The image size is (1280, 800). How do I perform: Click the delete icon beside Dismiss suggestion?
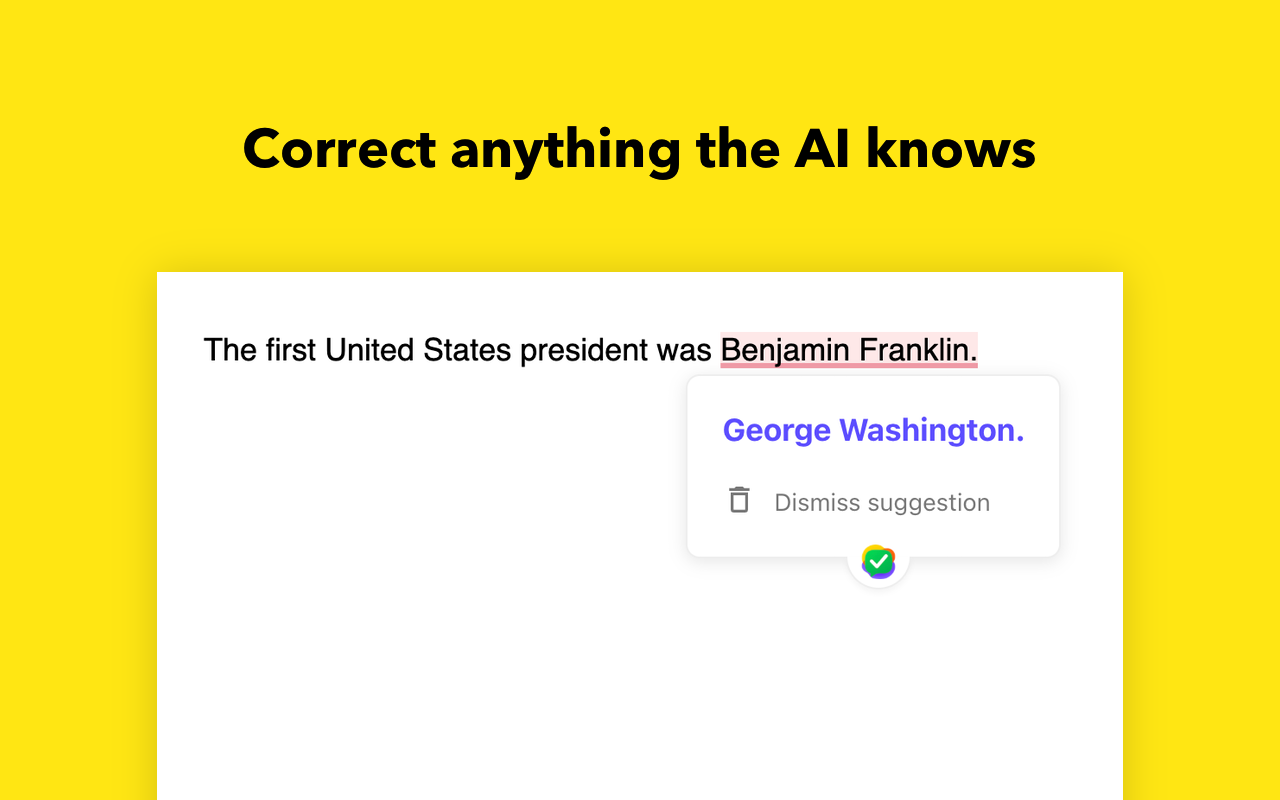click(x=739, y=499)
